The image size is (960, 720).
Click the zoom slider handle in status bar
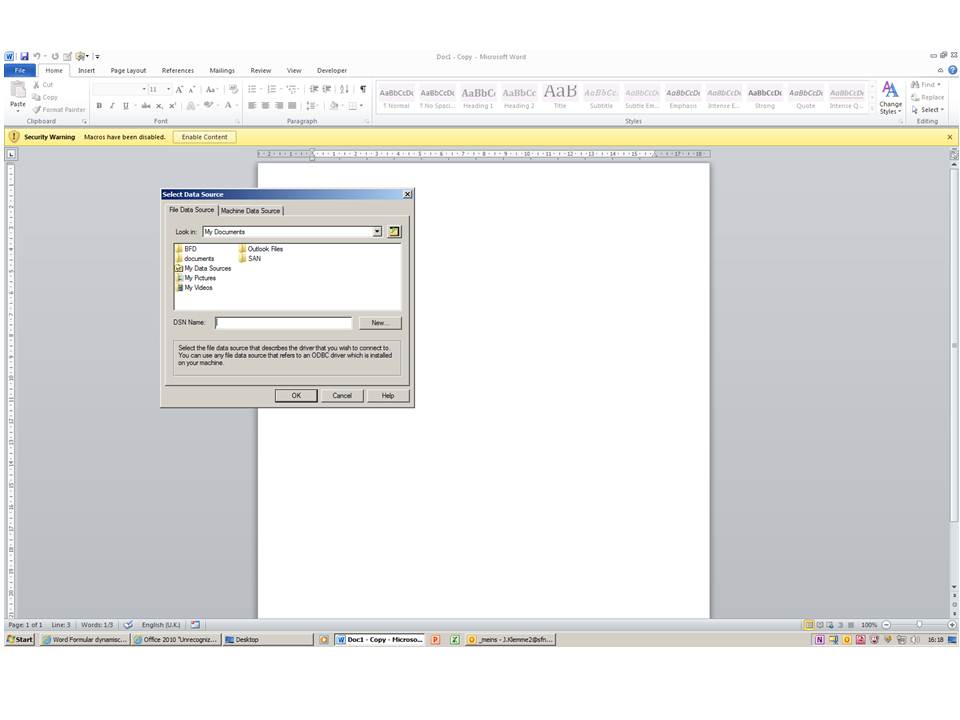coord(919,624)
